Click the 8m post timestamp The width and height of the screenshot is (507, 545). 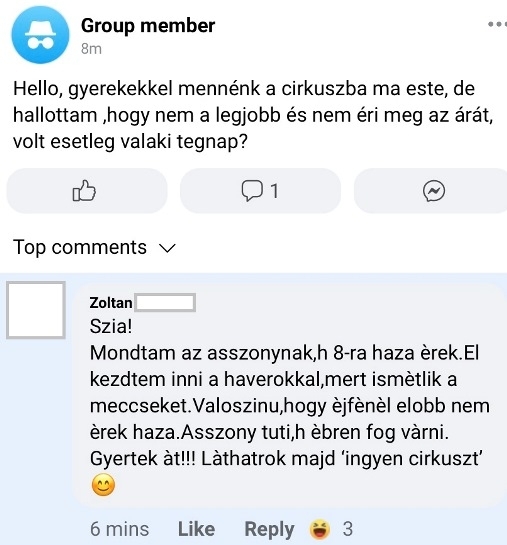[91, 49]
